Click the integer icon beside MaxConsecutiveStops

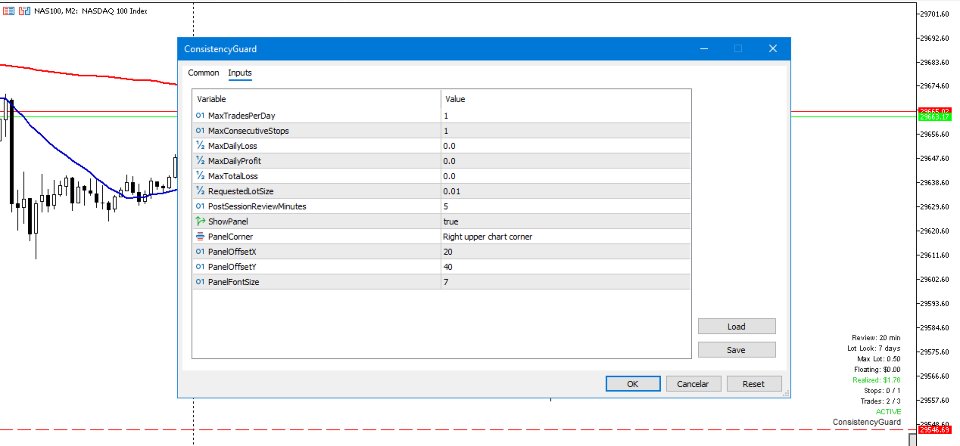[x=200, y=130]
